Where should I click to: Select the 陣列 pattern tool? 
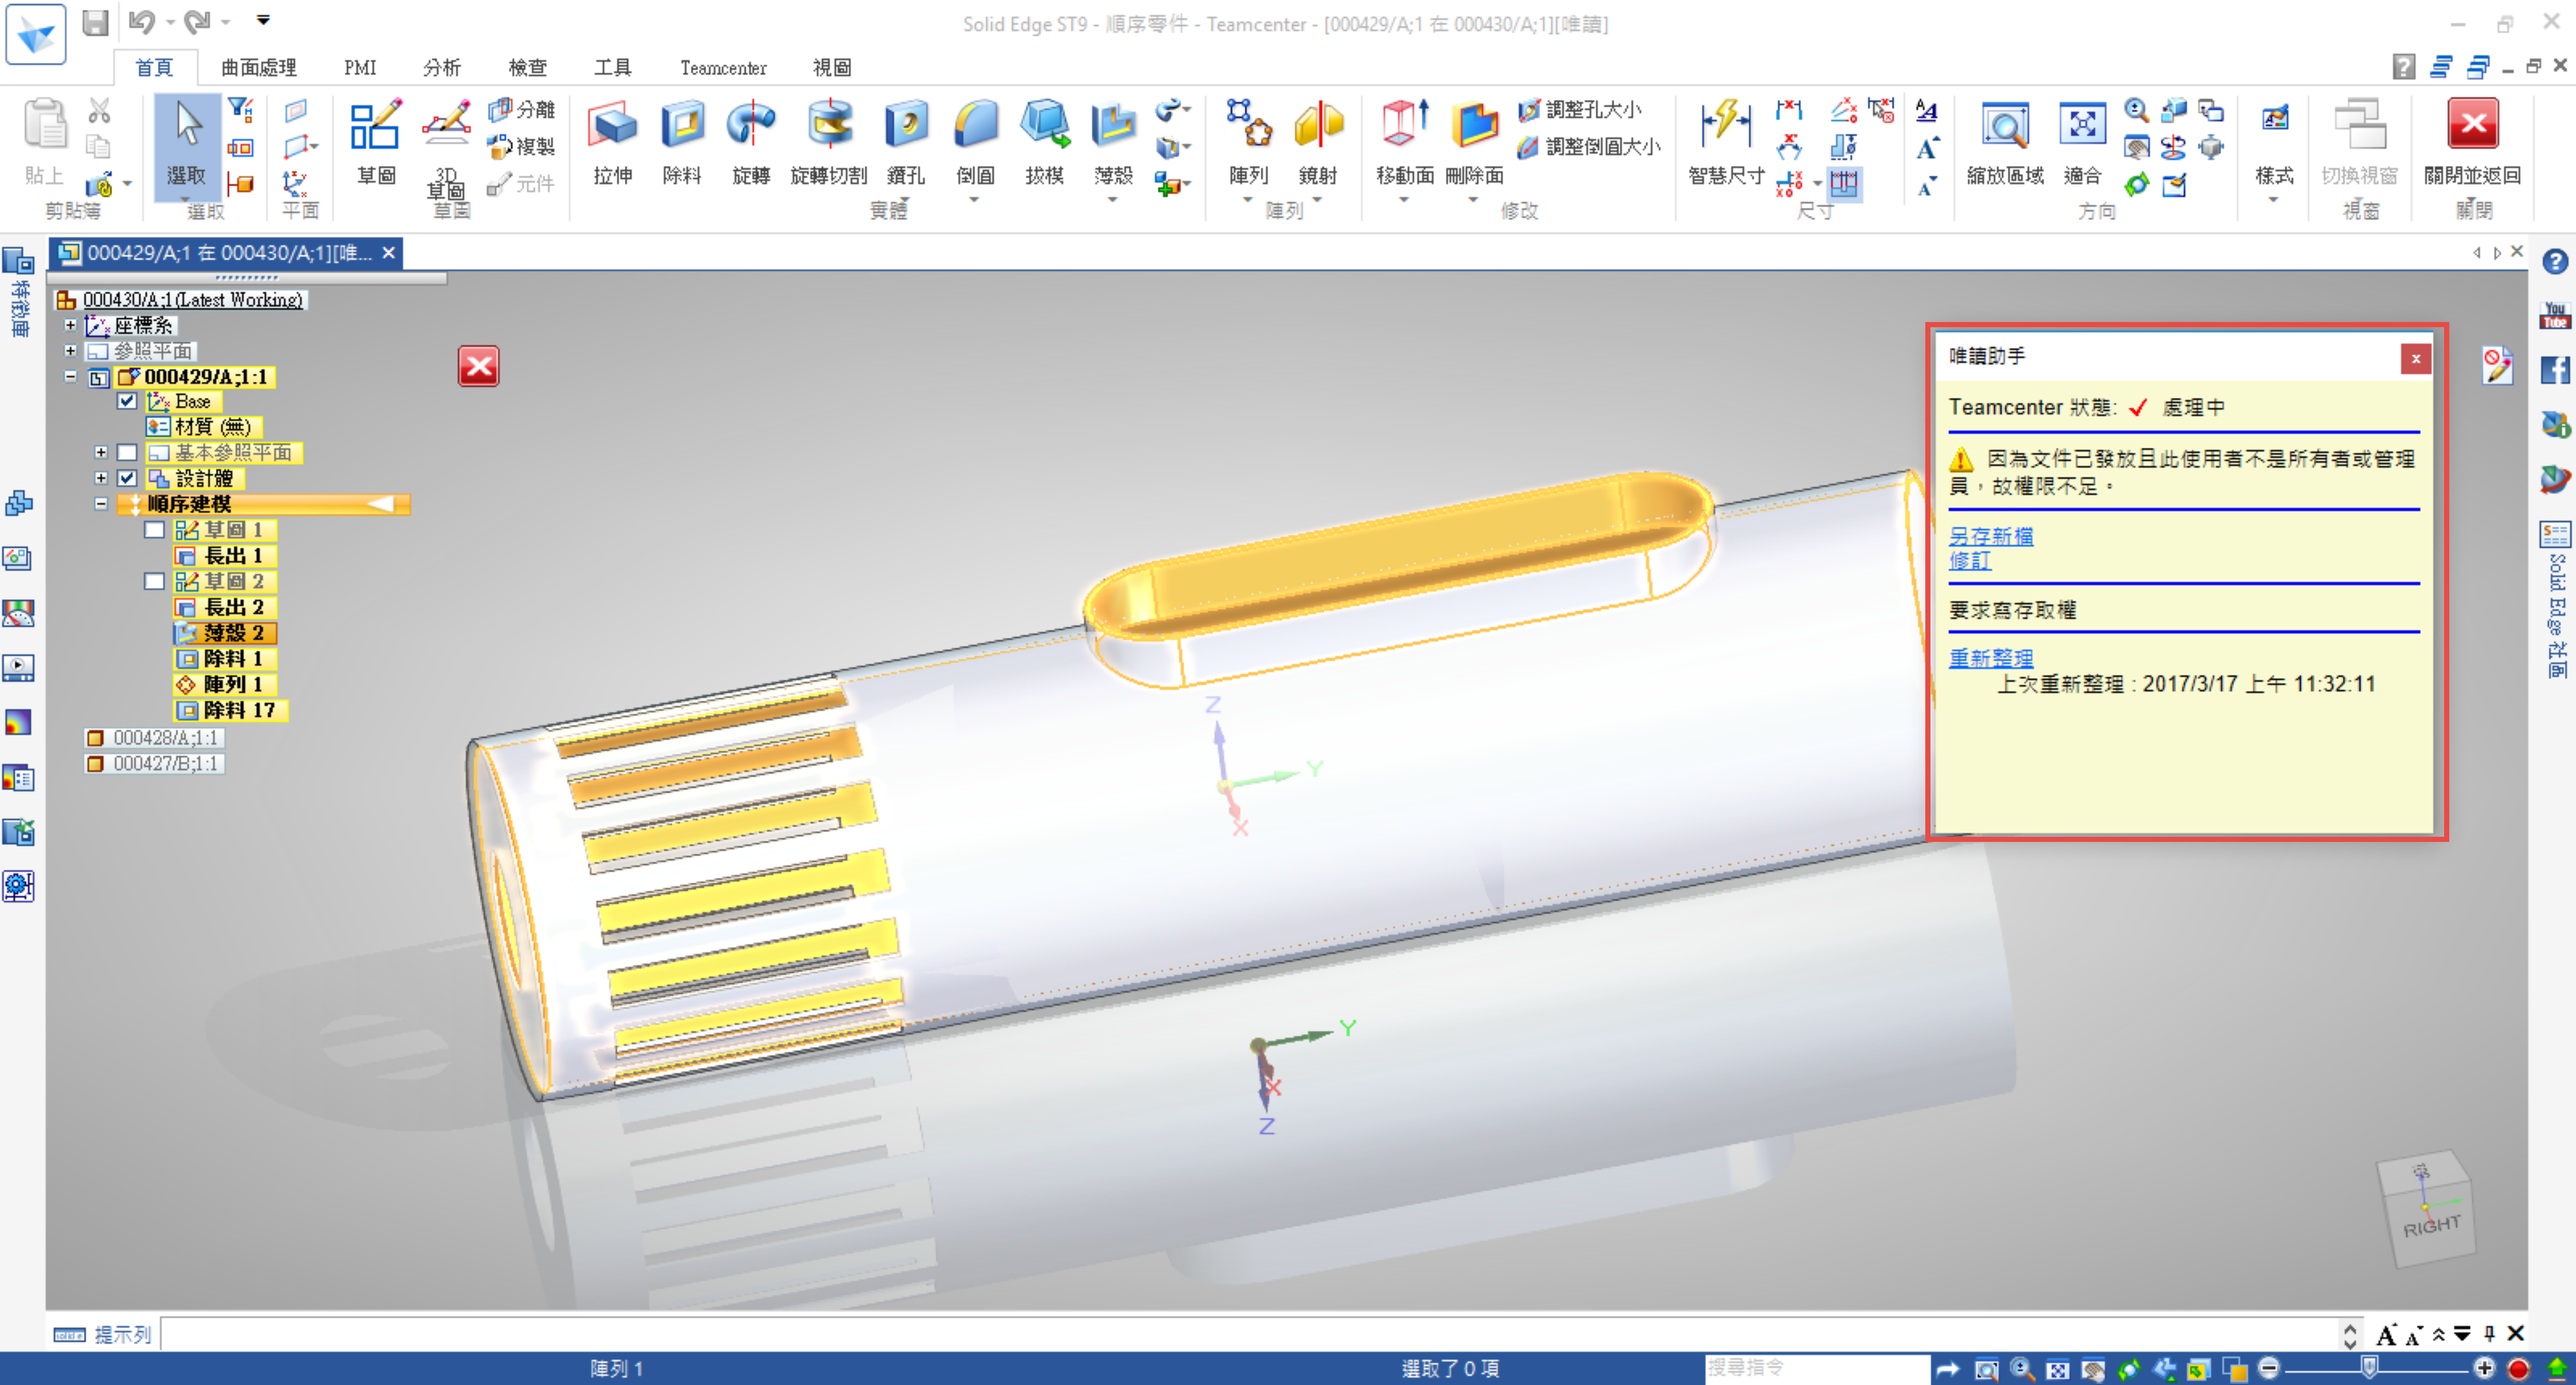(1248, 142)
